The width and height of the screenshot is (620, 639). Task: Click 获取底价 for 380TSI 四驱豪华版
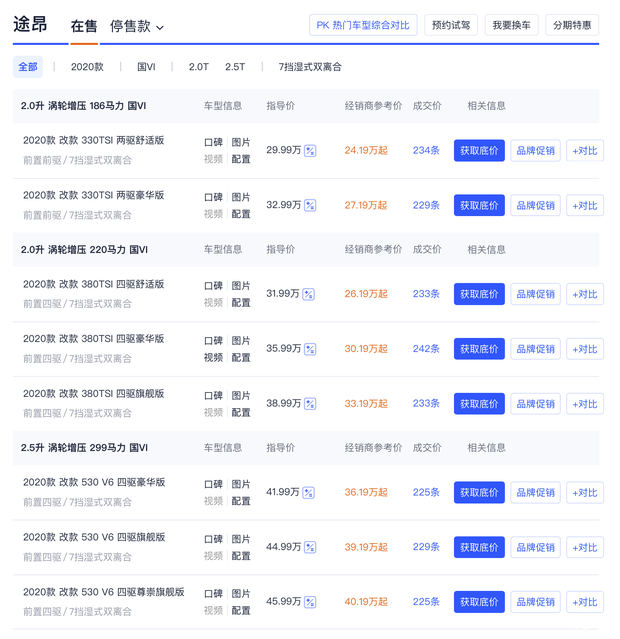(x=479, y=349)
